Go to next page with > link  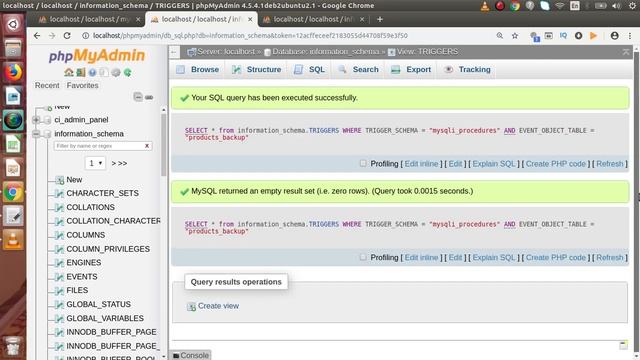pyautogui.click(x=113, y=163)
